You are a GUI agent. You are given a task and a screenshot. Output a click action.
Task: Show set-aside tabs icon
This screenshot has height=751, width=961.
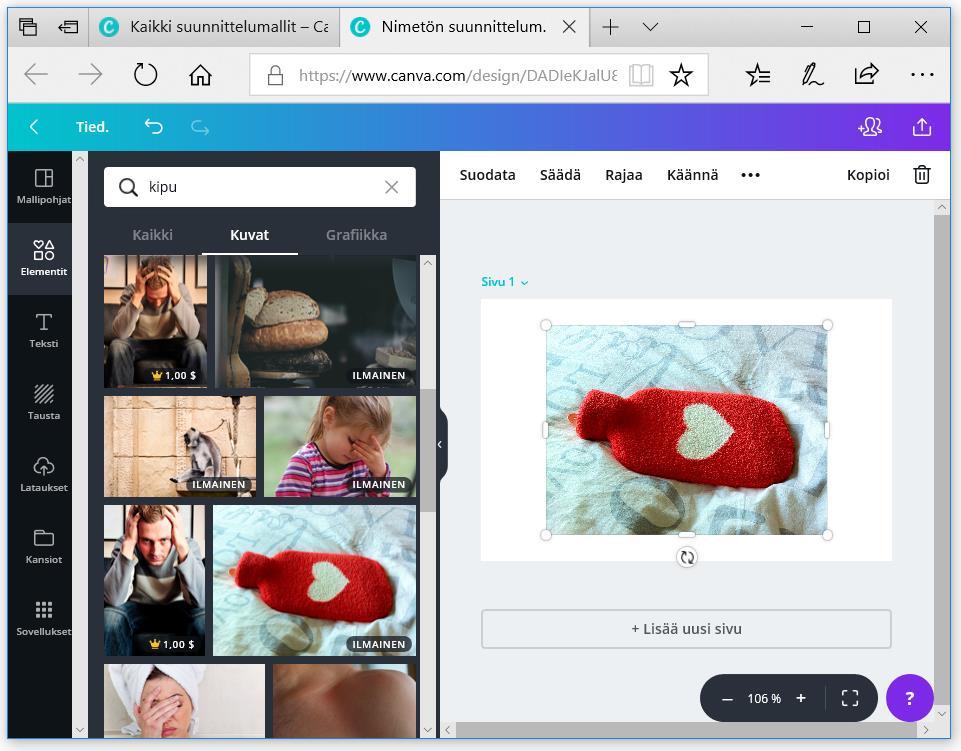tap(28, 27)
